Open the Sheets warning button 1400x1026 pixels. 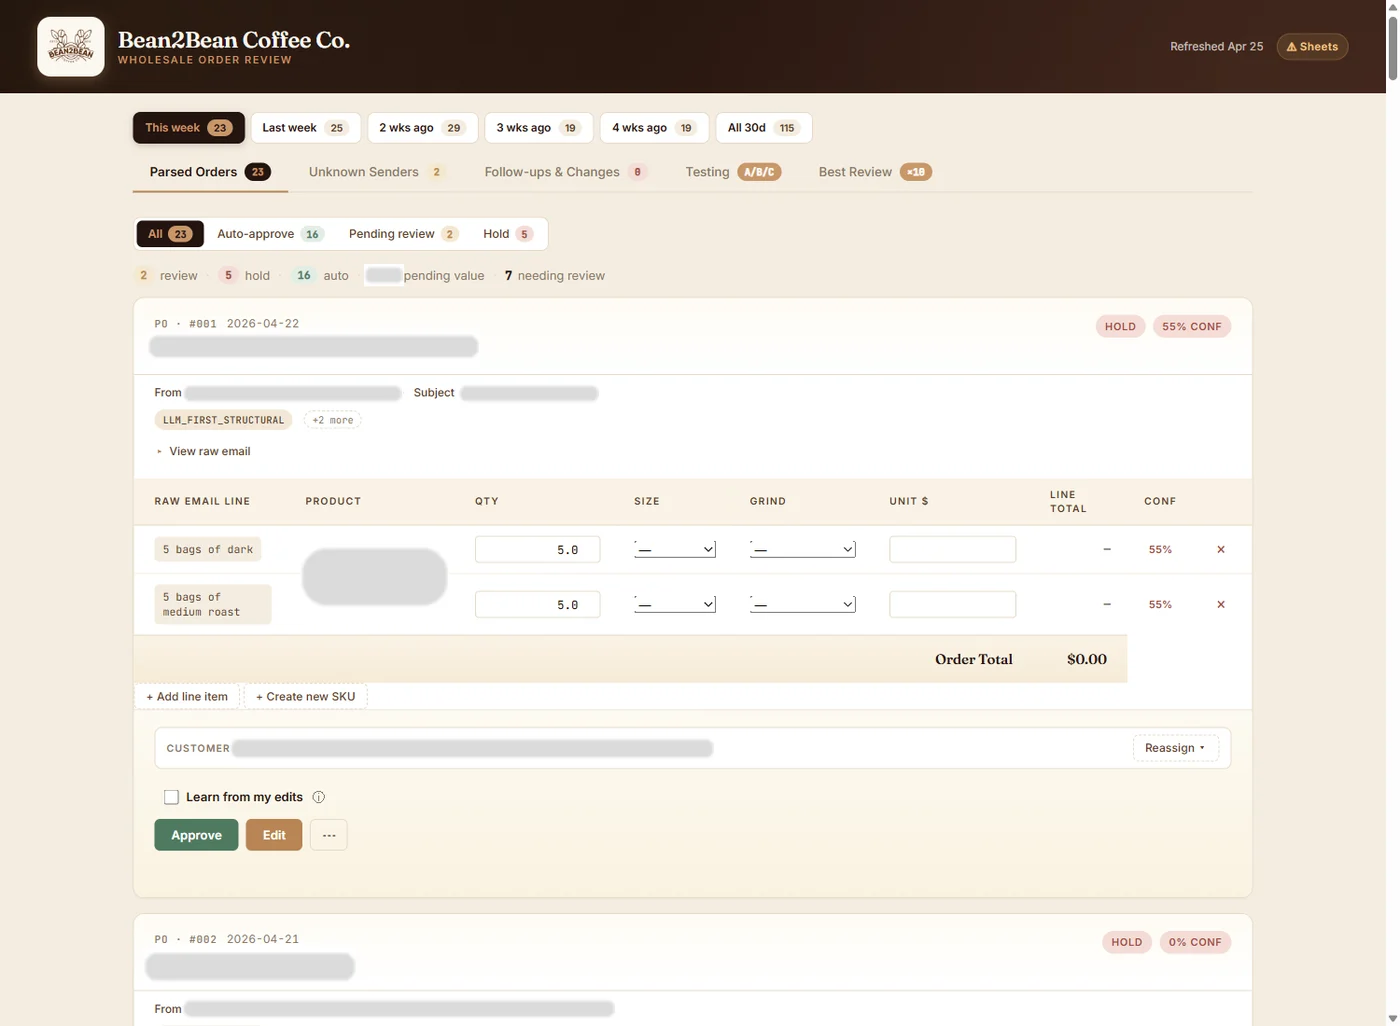click(1312, 47)
